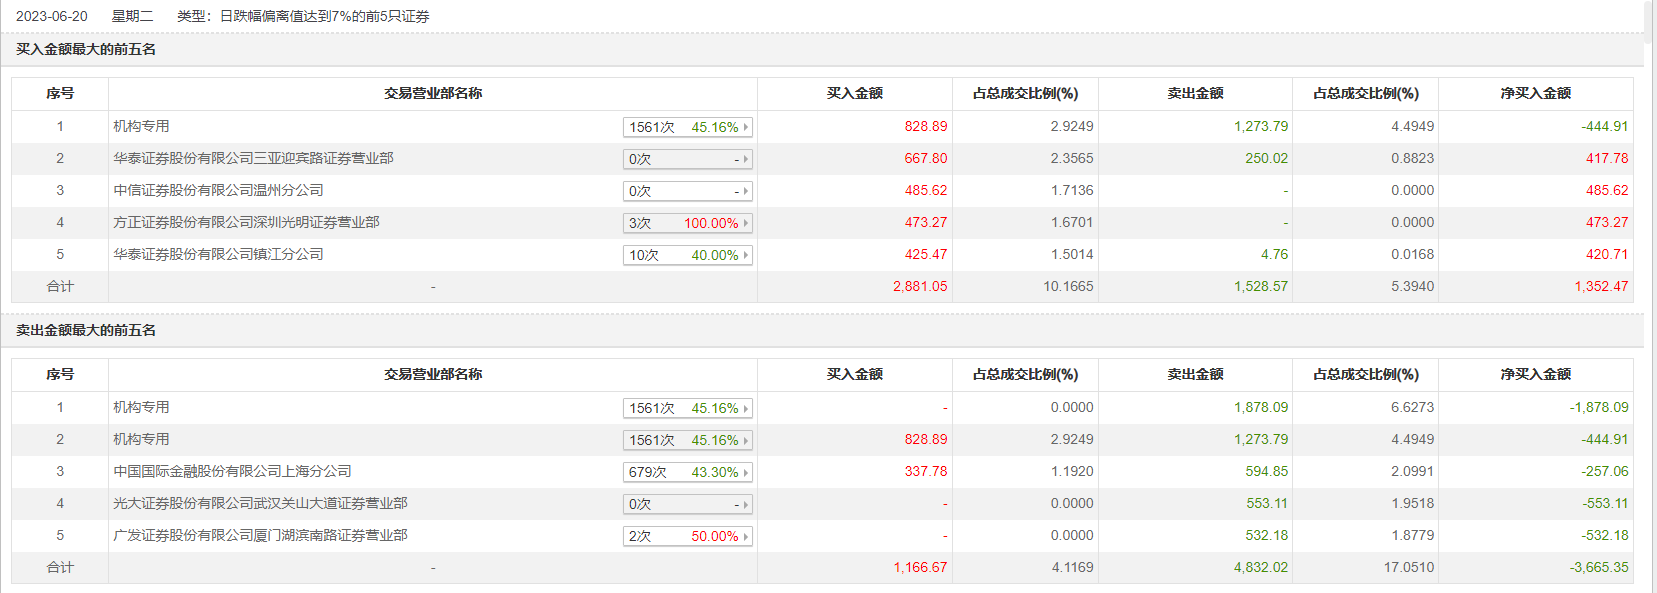1657x593 pixels.
Task: Open 中国国际金融股份有限公司上海分公司 link
Action: point(232,471)
